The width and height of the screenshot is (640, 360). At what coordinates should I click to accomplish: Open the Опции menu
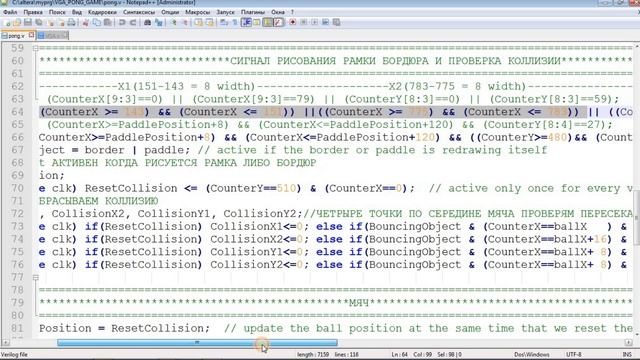coord(170,12)
